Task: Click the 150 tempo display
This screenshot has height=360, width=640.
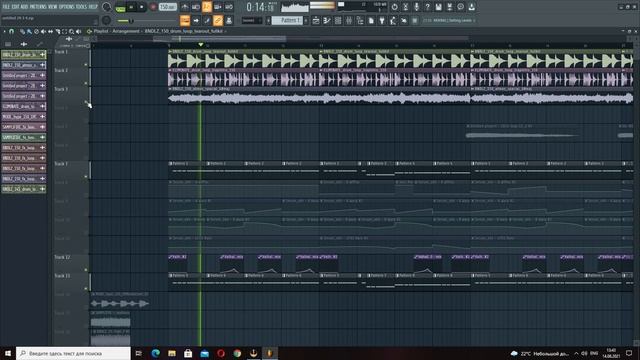Action: (x=168, y=7)
